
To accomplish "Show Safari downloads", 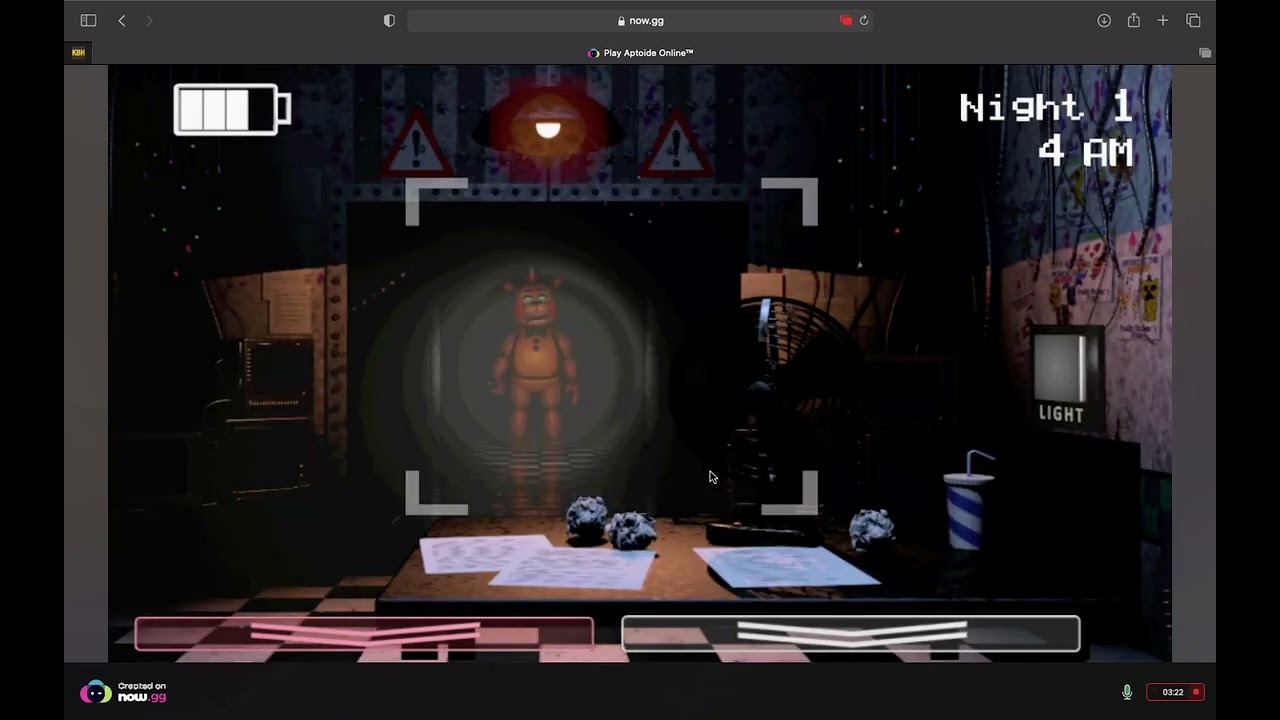I will 1104,20.
